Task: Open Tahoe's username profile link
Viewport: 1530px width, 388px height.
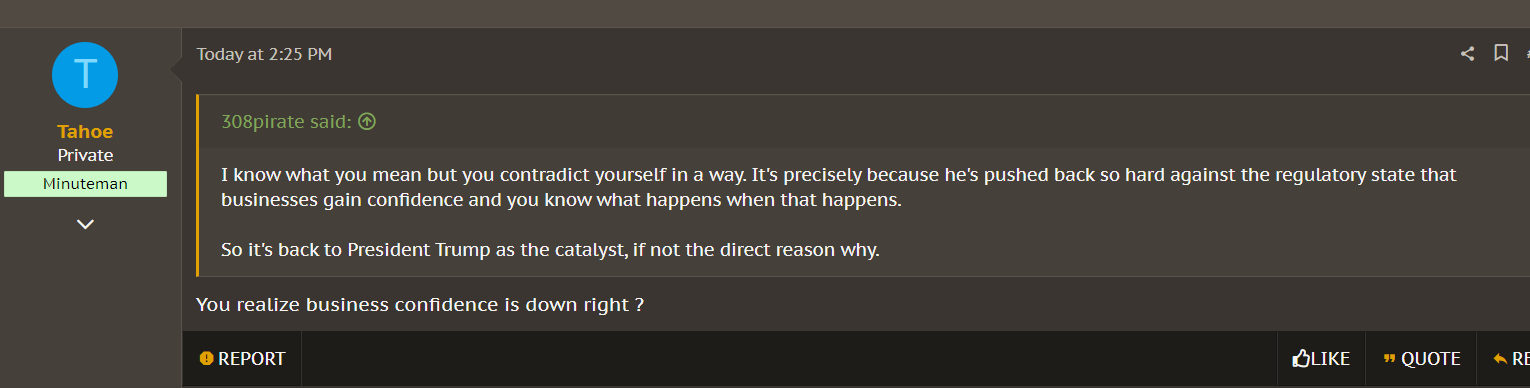Action: (x=85, y=132)
